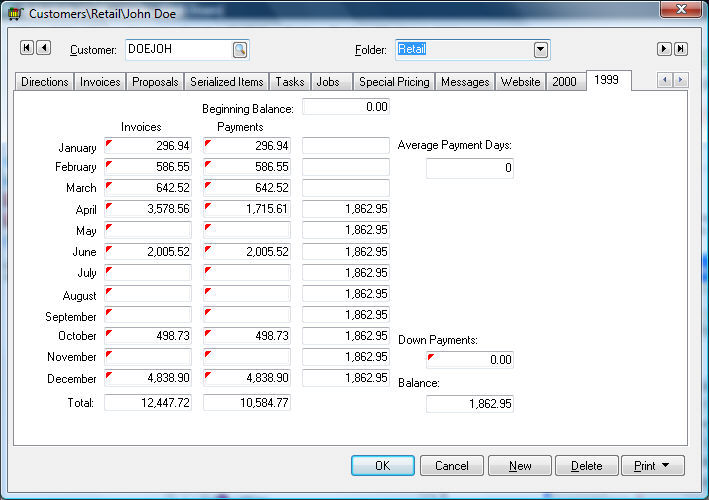Click the April invoices amount field
Screen dimensions: 709x500
148,209
